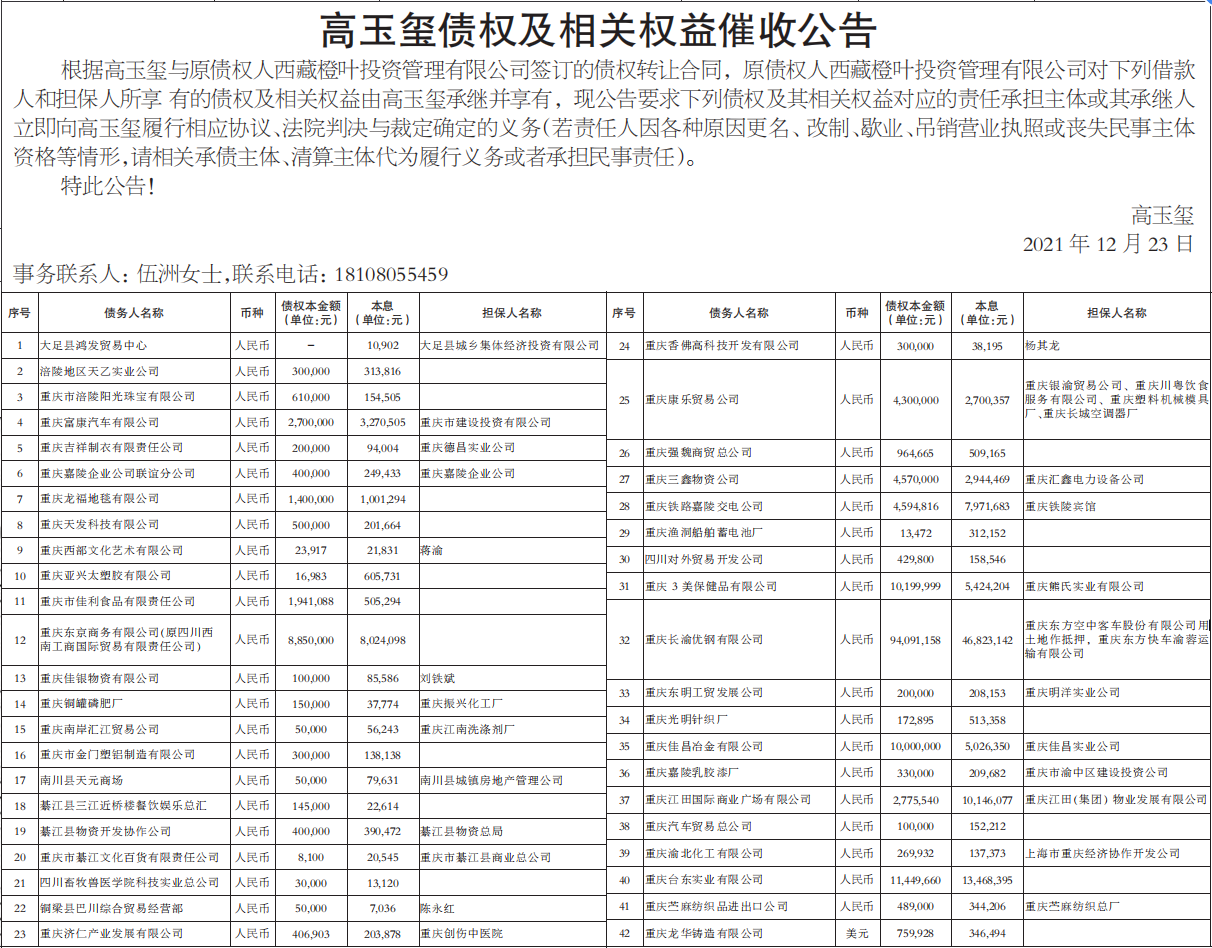1212x948 pixels.
Task: Click guarantor name 蒋渝
Action: pyautogui.click(x=432, y=551)
